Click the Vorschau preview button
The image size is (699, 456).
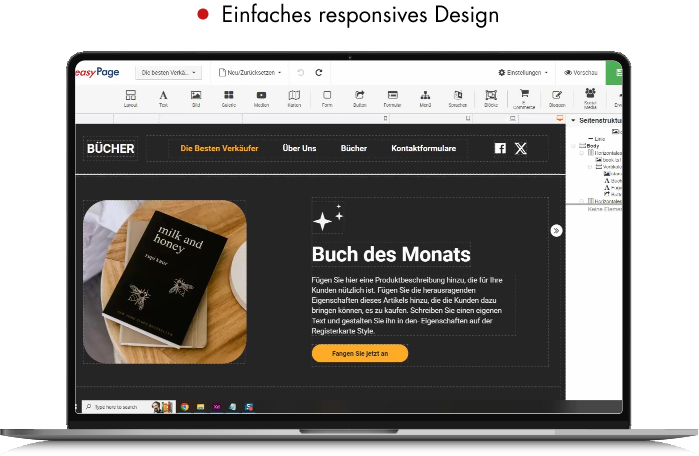coord(581,72)
